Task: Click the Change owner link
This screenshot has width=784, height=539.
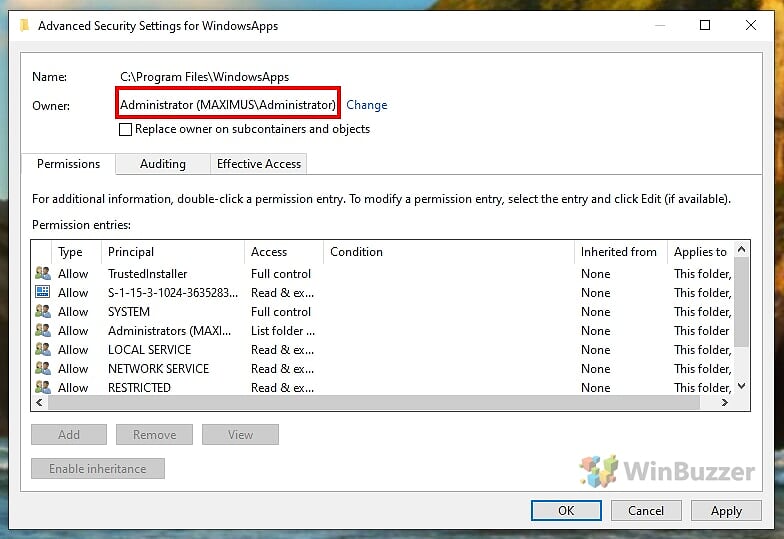Action: coord(366,105)
